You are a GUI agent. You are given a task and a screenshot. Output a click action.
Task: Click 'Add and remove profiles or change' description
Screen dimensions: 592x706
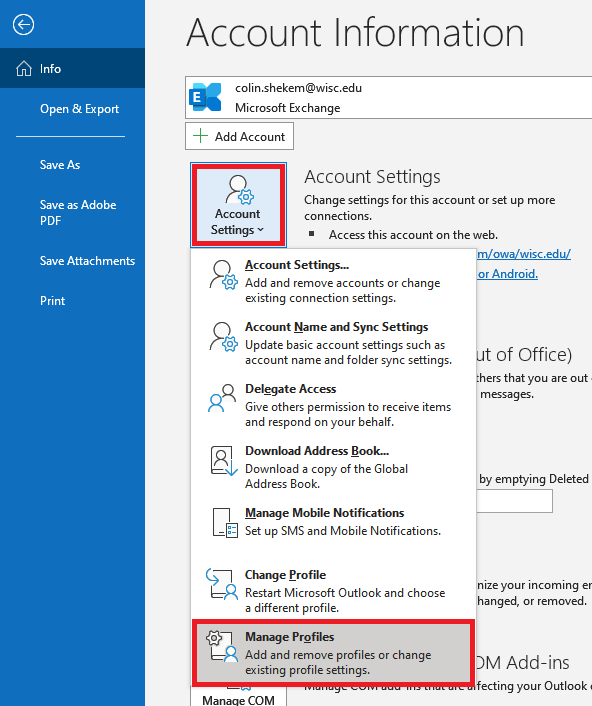[x=338, y=655]
